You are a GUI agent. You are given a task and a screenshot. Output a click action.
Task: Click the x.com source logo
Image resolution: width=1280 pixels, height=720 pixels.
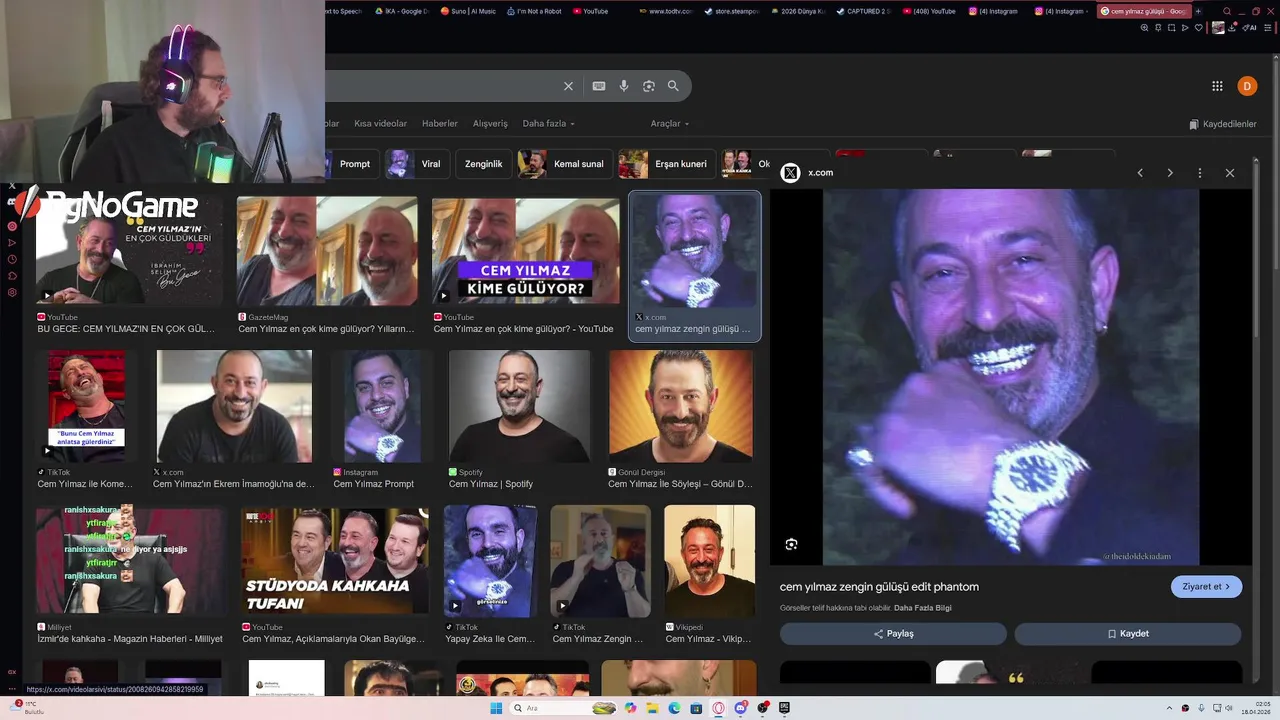(x=790, y=173)
